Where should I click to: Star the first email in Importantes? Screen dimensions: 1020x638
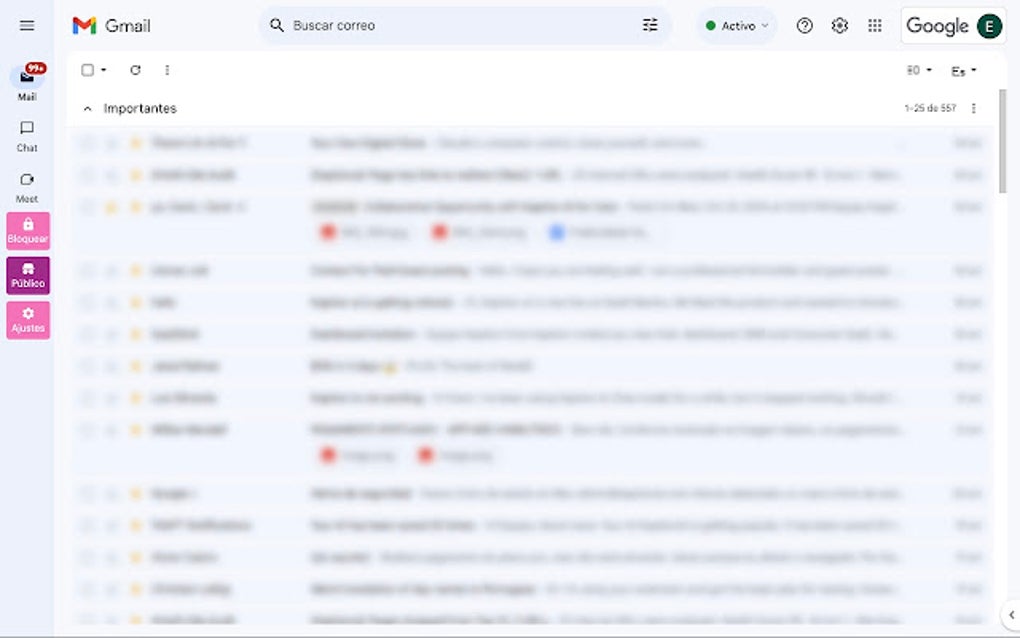pyautogui.click(x=136, y=142)
